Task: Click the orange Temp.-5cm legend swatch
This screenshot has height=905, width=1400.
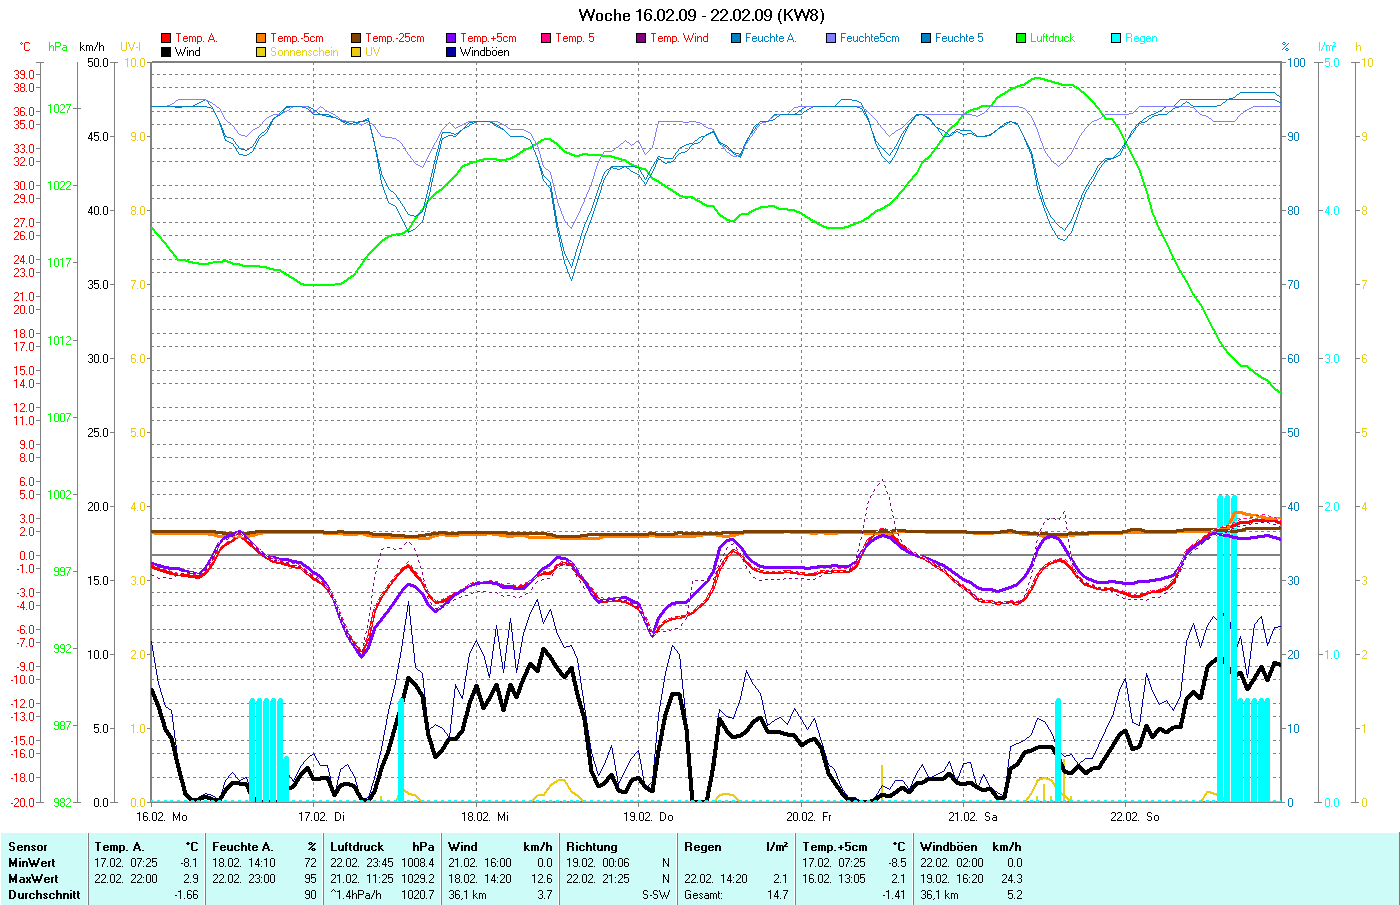Action: point(261,38)
